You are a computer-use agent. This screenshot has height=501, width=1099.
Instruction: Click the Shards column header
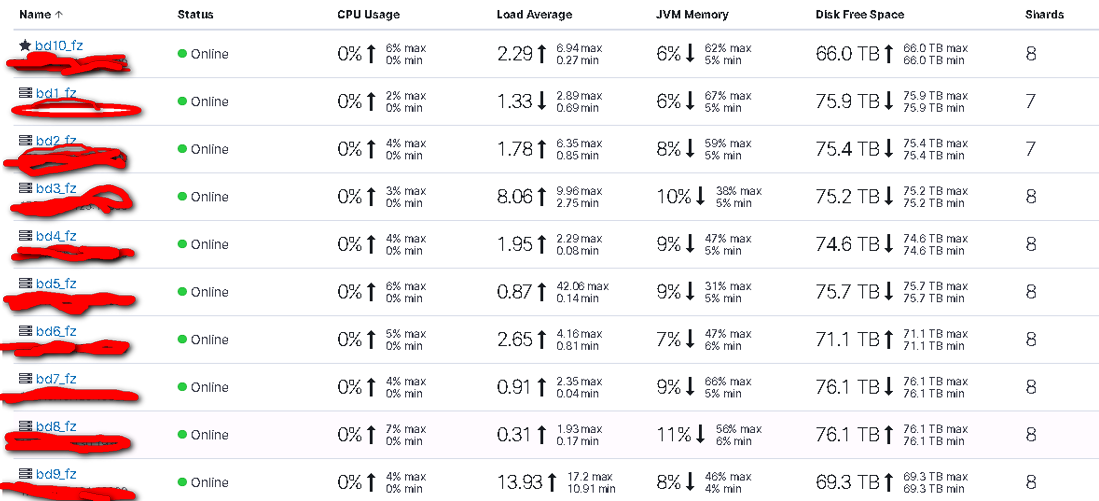click(x=1044, y=14)
